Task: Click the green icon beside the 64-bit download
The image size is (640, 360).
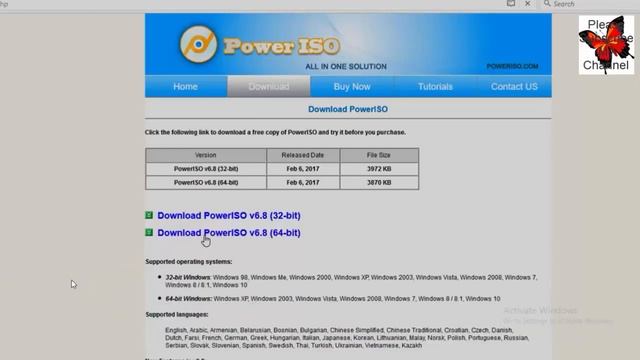Action: tap(149, 232)
